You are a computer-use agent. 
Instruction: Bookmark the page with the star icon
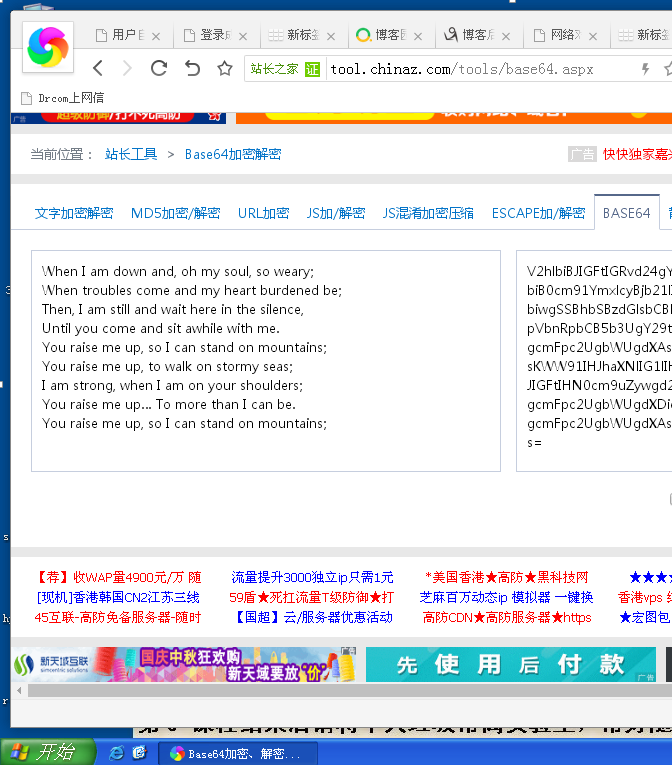click(x=224, y=68)
